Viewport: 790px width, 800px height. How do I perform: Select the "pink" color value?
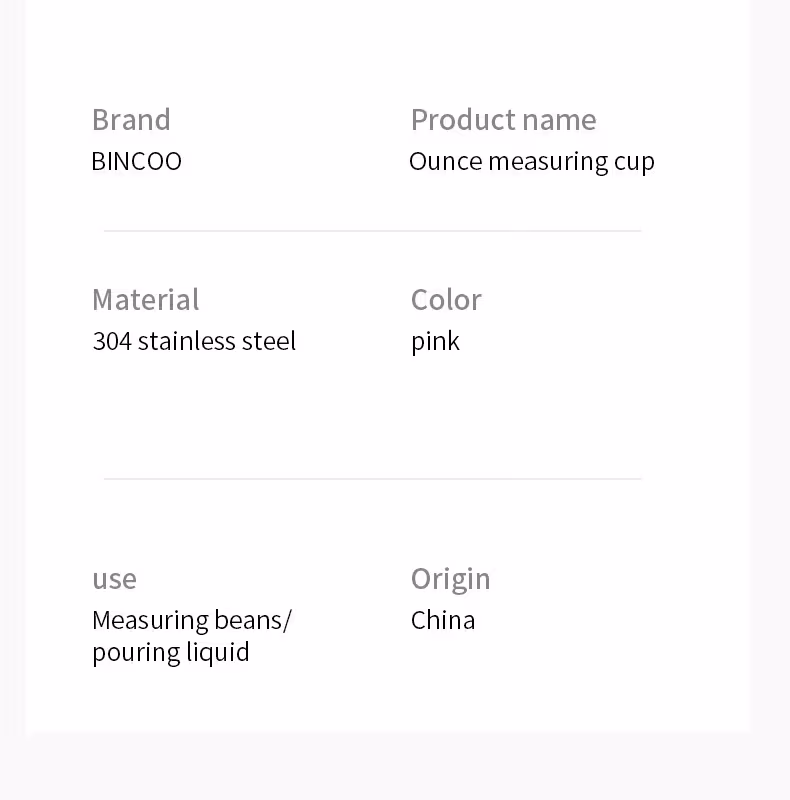tap(435, 342)
